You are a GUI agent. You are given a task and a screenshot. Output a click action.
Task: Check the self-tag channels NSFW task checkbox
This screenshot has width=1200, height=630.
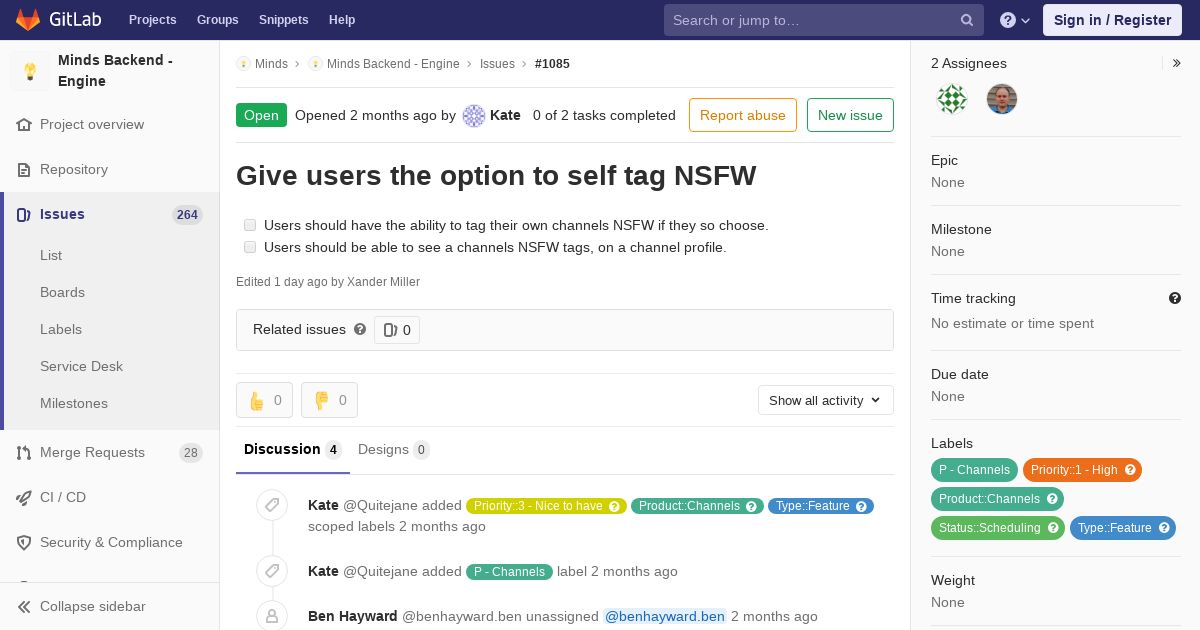[x=250, y=225]
